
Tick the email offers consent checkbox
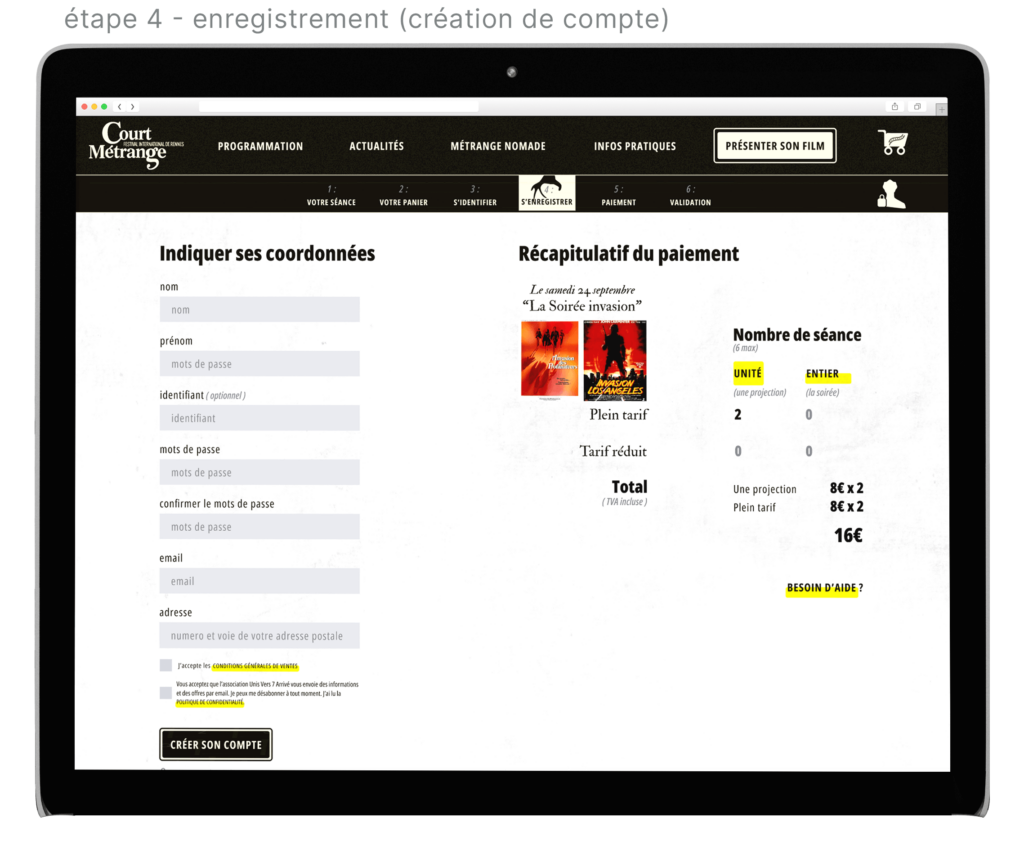coord(165,692)
